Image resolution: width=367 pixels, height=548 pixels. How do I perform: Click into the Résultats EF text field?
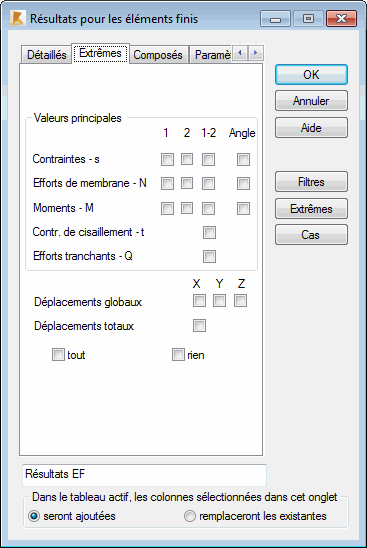point(144,475)
